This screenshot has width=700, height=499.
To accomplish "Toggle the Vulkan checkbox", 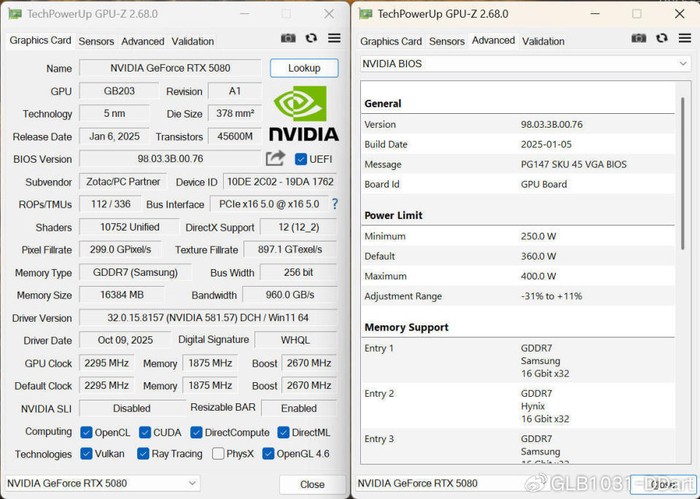I will tap(86, 453).
